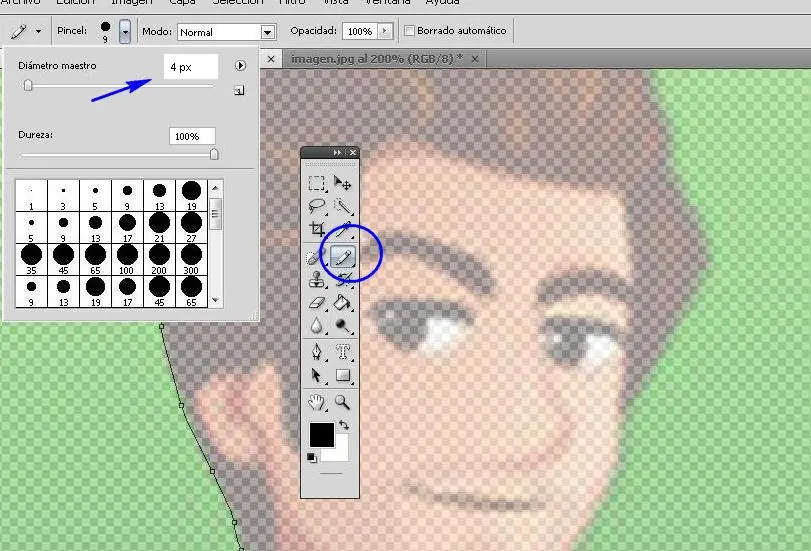Image resolution: width=811 pixels, height=551 pixels.
Task: Select the Crop tool
Action: click(x=317, y=229)
